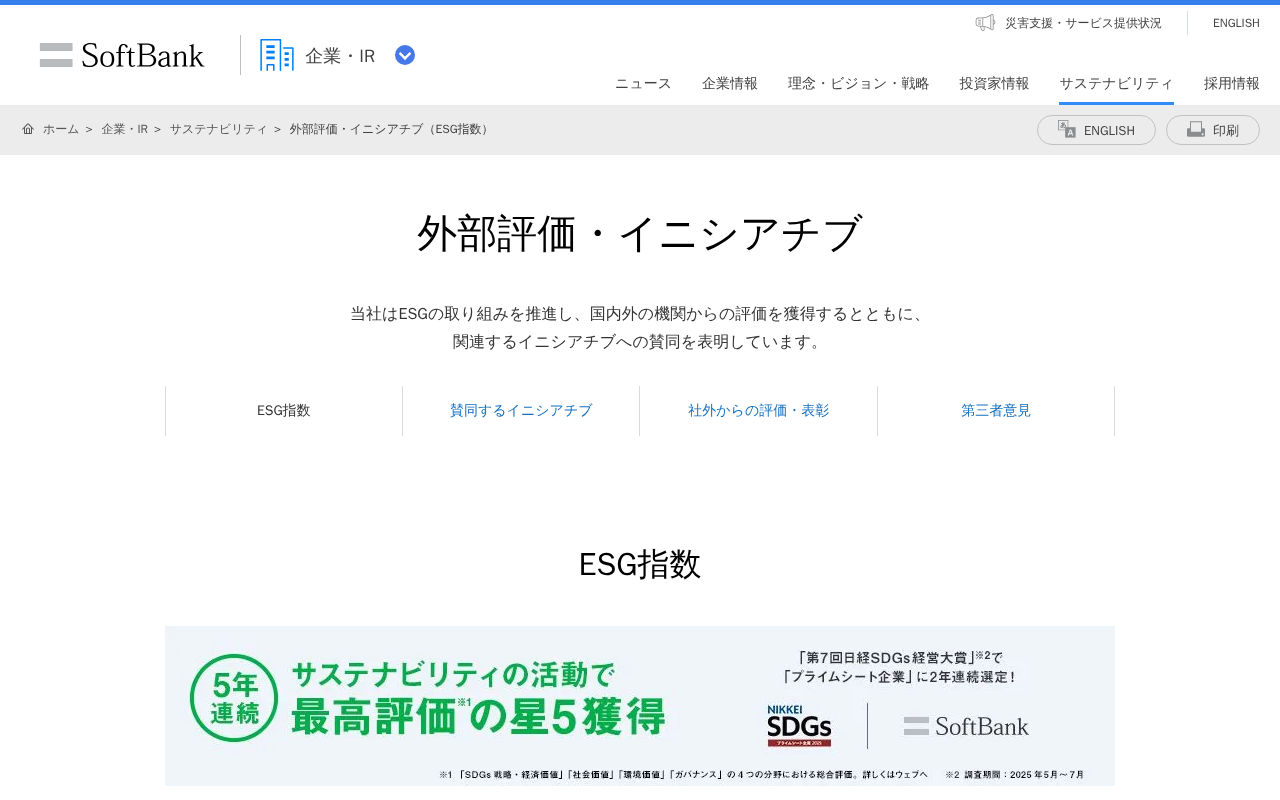Open the 企業情報 menu

pos(730,83)
